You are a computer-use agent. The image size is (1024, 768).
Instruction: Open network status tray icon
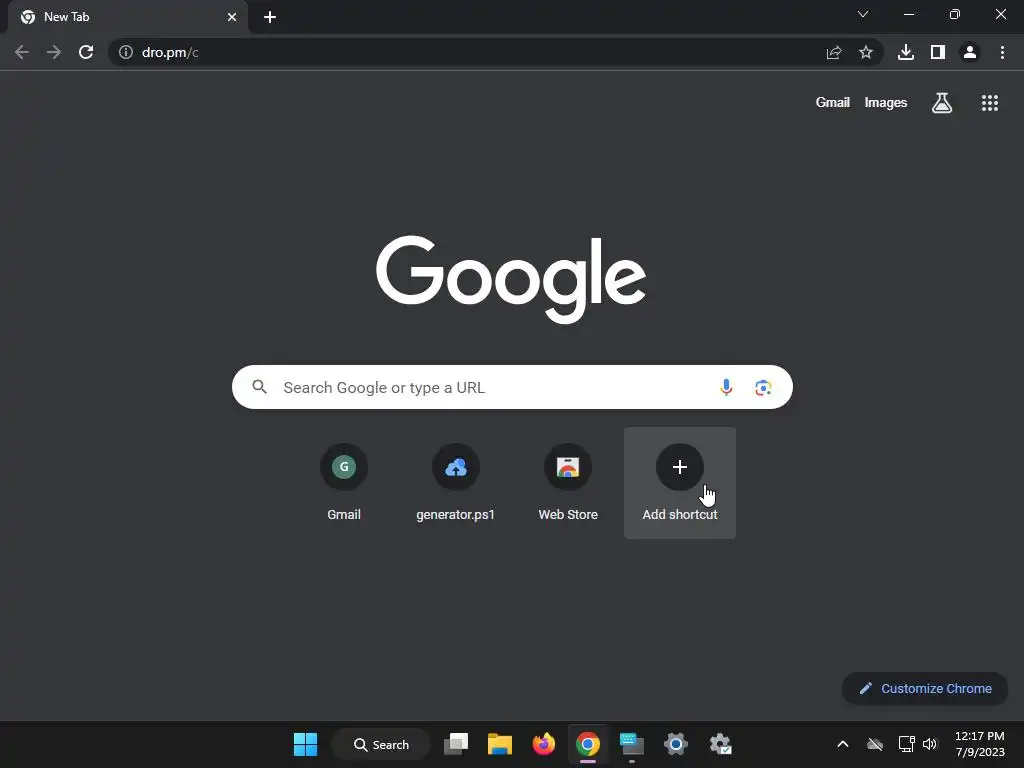click(x=906, y=744)
